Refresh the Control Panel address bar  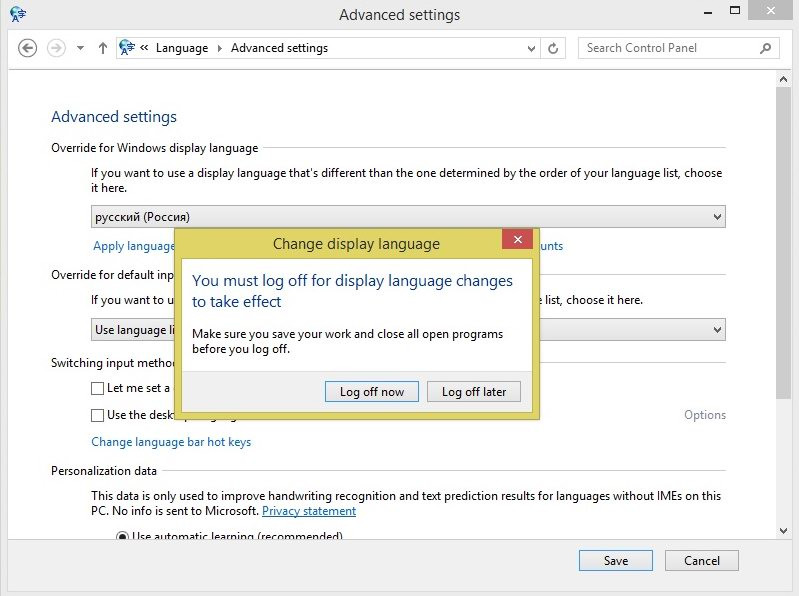click(554, 48)
